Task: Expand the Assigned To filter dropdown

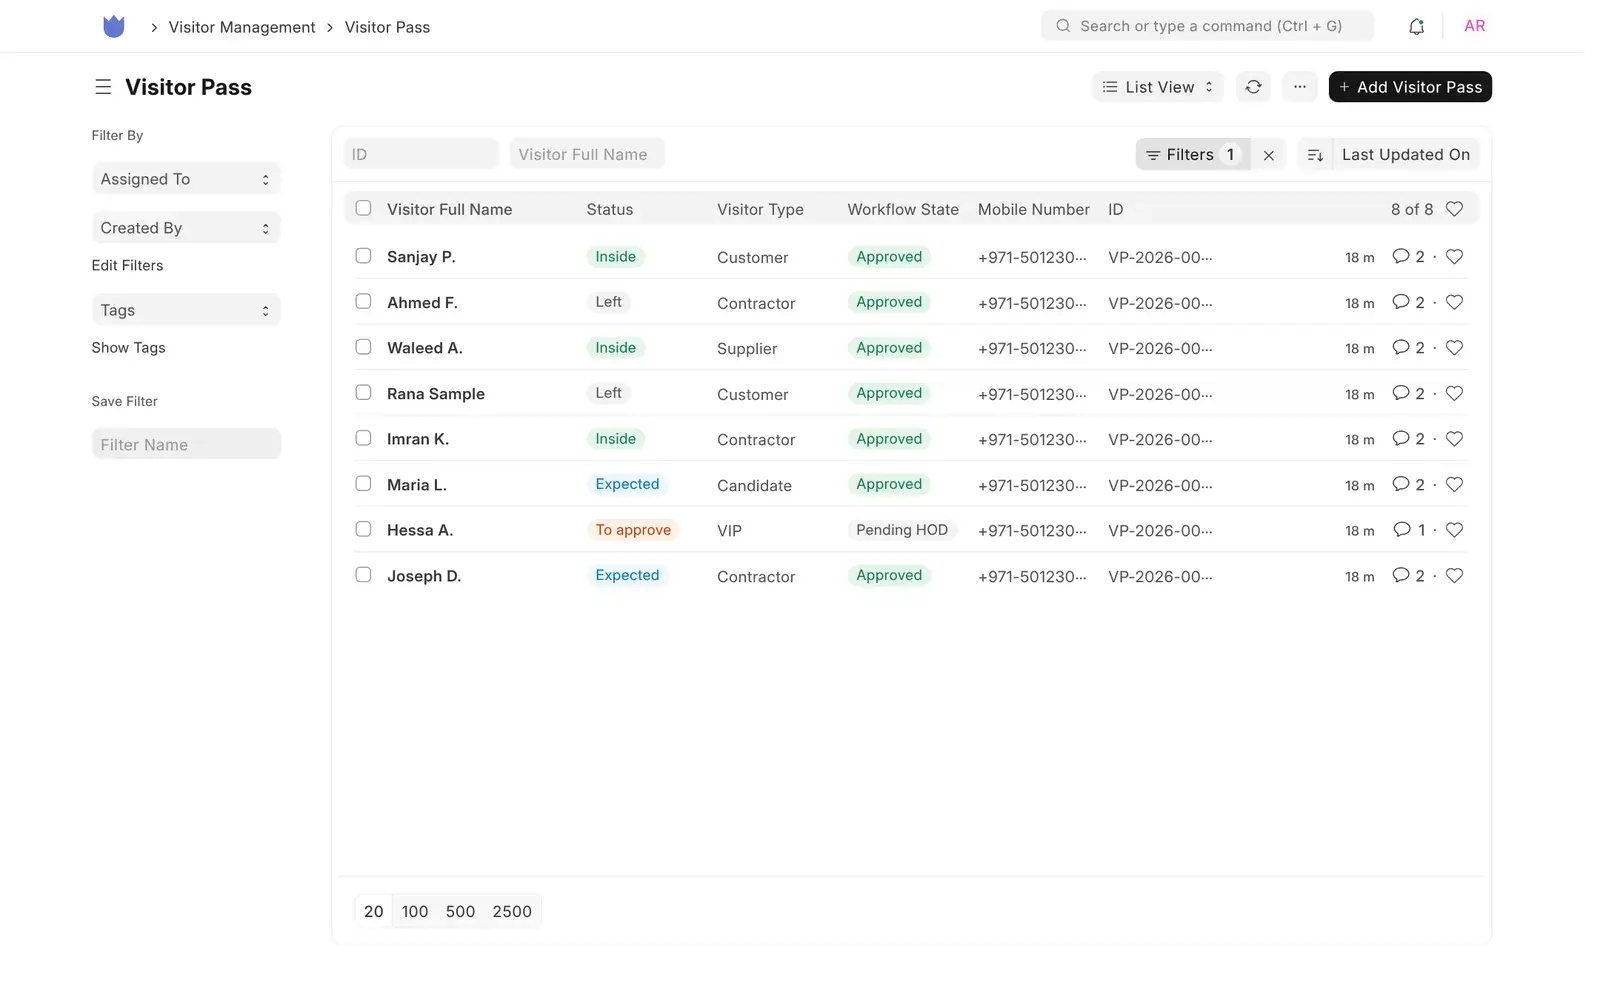Action: [186, 179]
